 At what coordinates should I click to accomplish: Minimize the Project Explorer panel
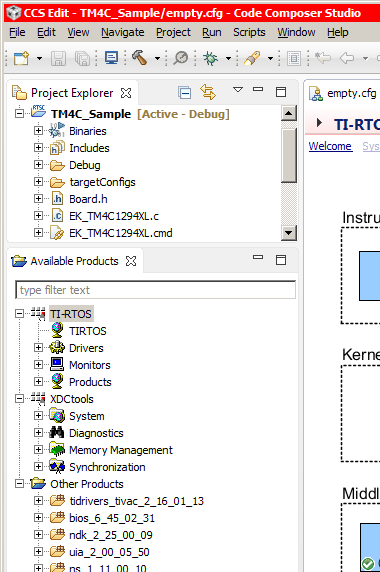coord(258,89)
